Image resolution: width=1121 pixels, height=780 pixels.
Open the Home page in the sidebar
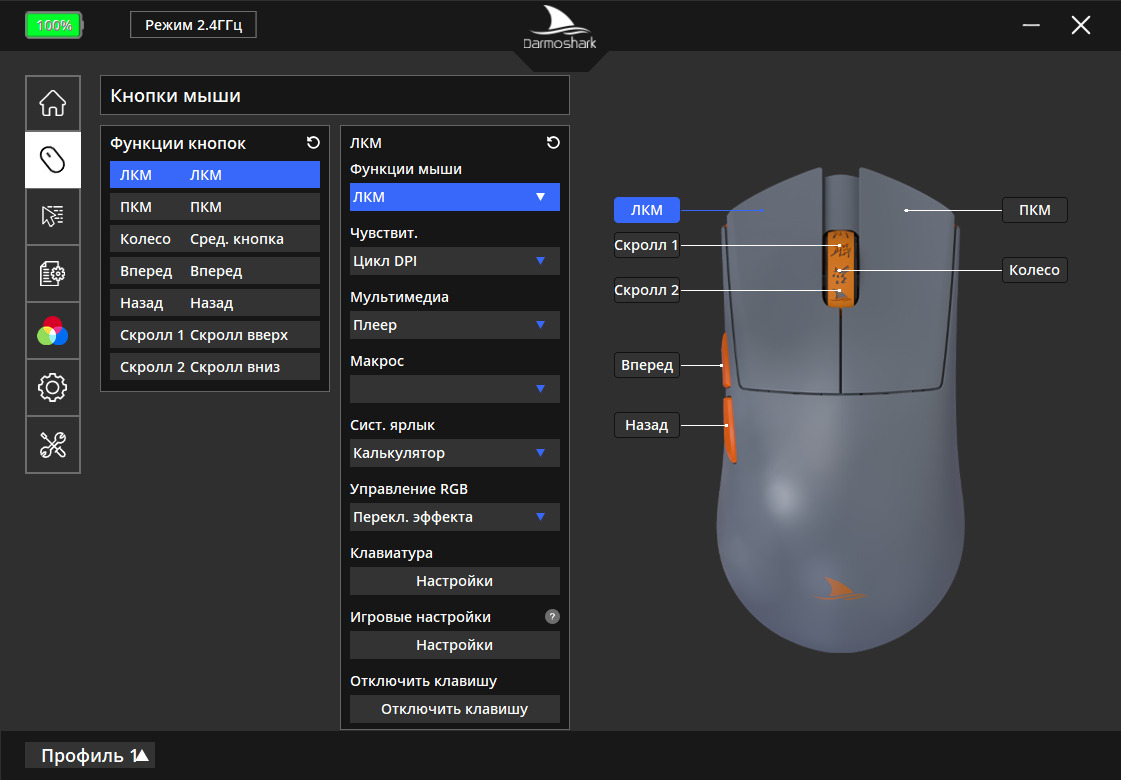pyautogui.click(x=53, y=103)
